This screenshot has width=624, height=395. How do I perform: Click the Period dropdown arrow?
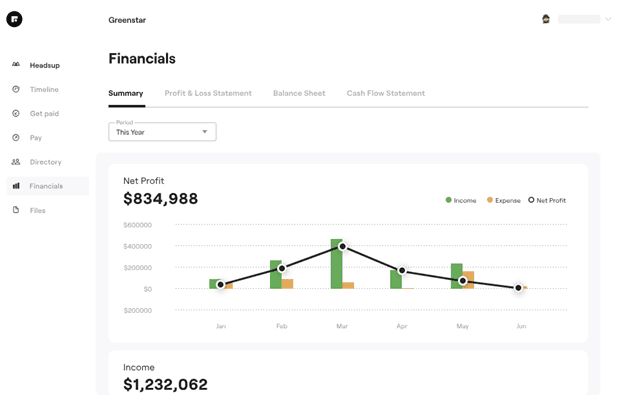point(205,132)
